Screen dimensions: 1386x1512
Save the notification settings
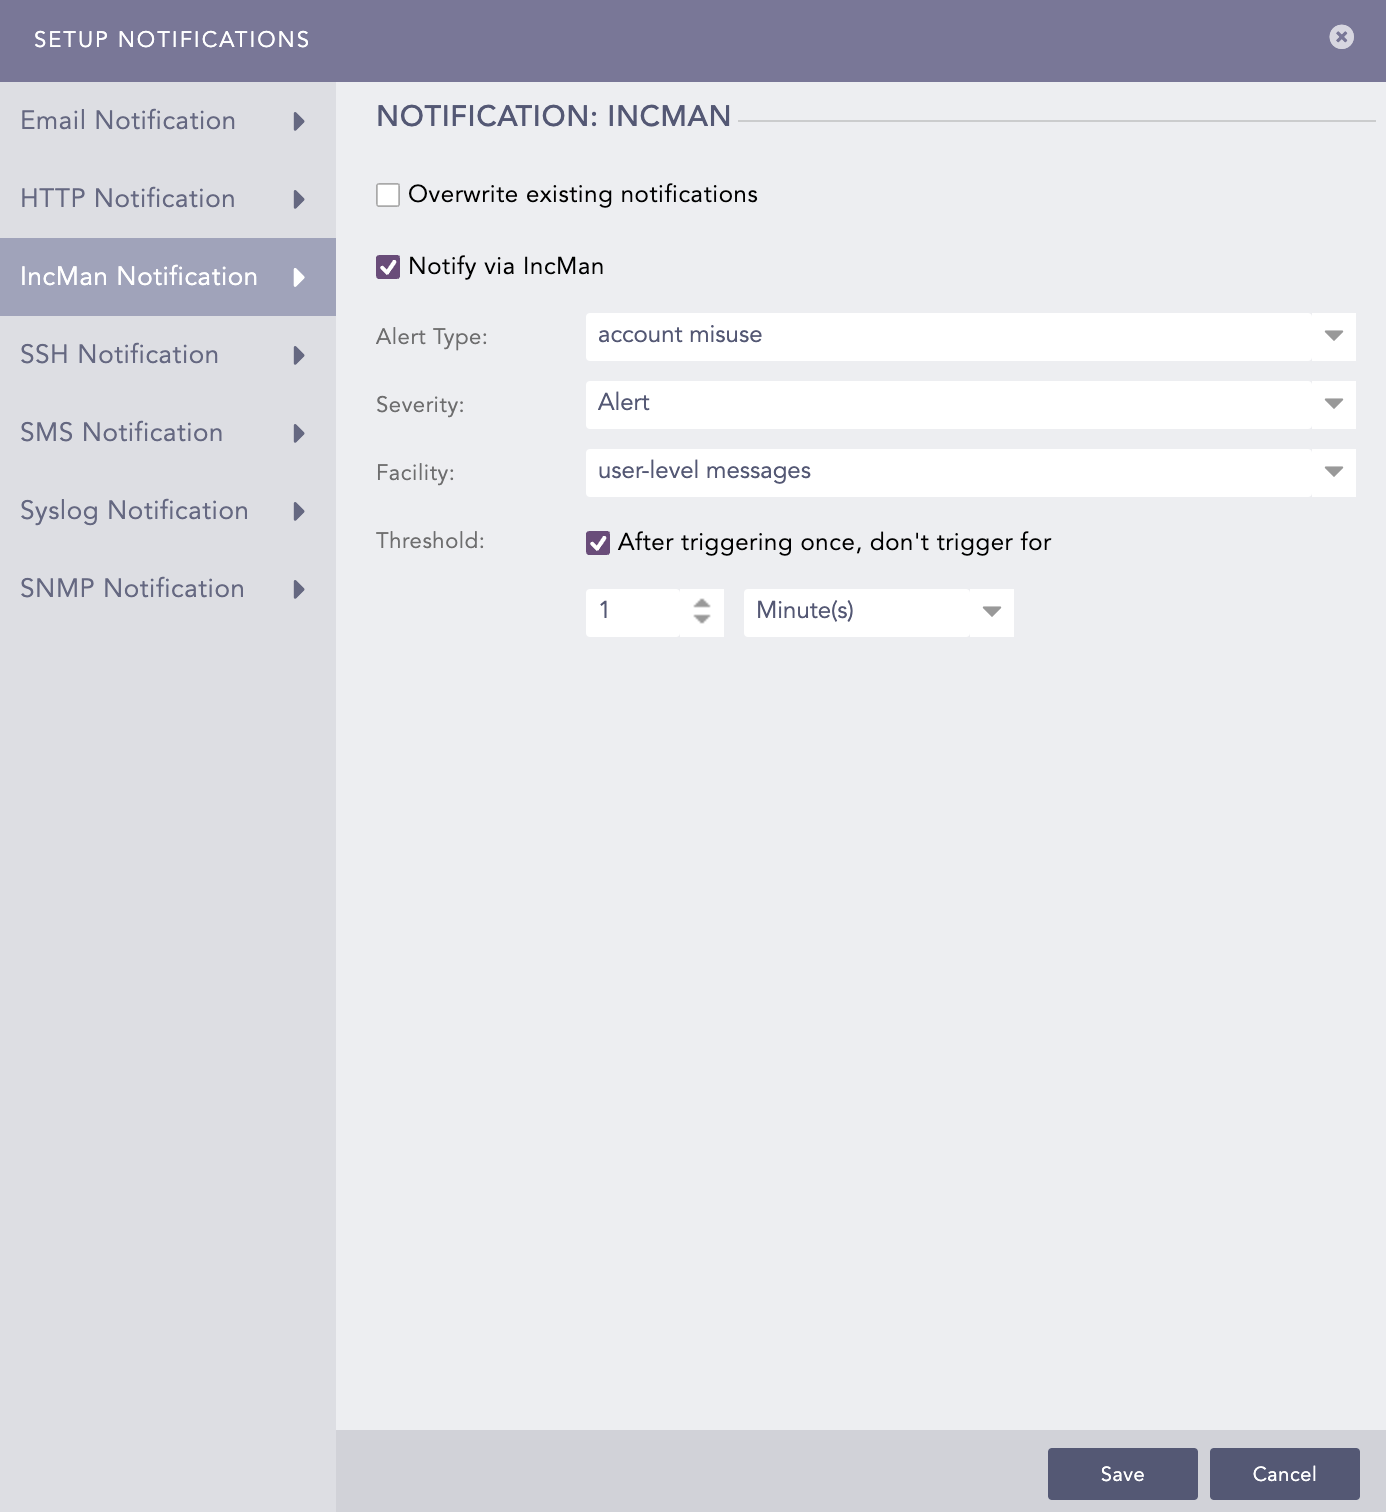tap(1122, 1474)
